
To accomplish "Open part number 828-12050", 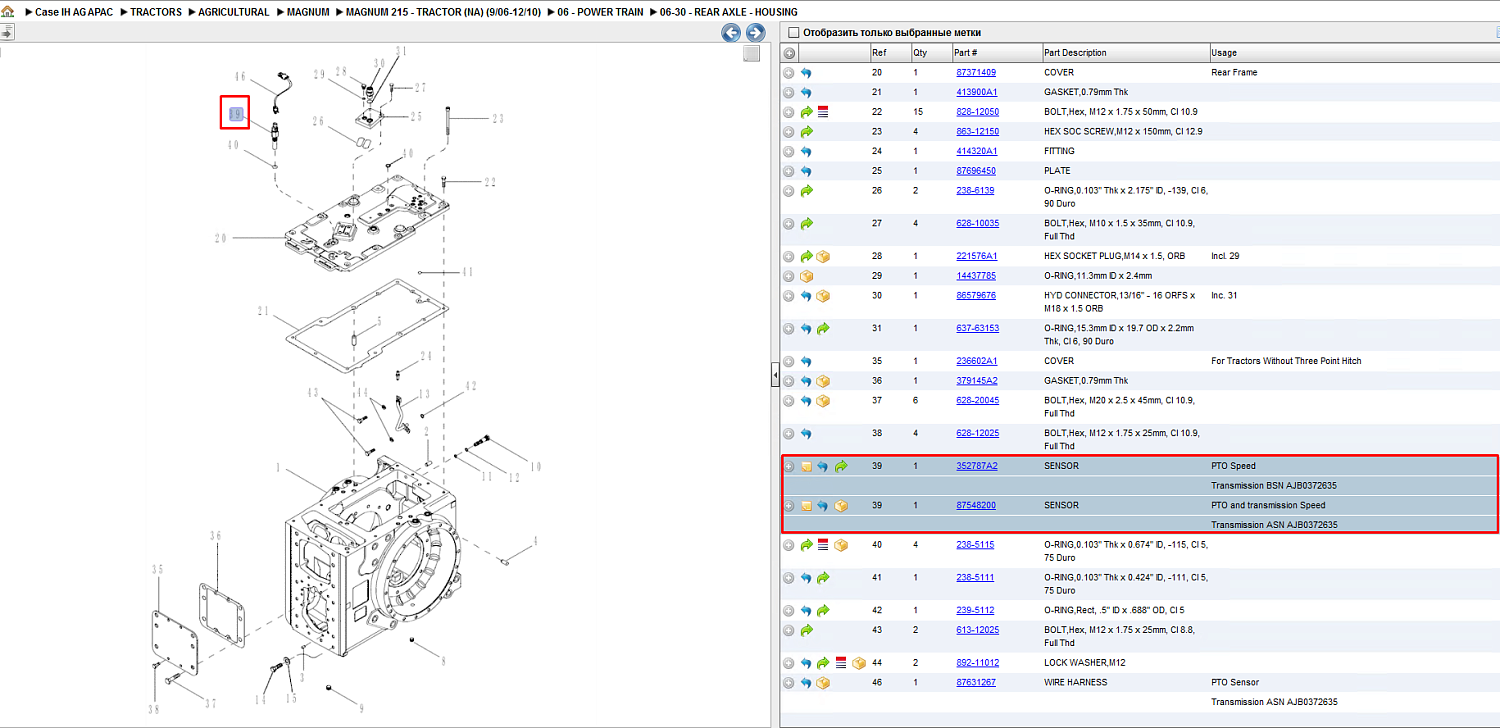I will pyautogui.click(x=977, y=112).
